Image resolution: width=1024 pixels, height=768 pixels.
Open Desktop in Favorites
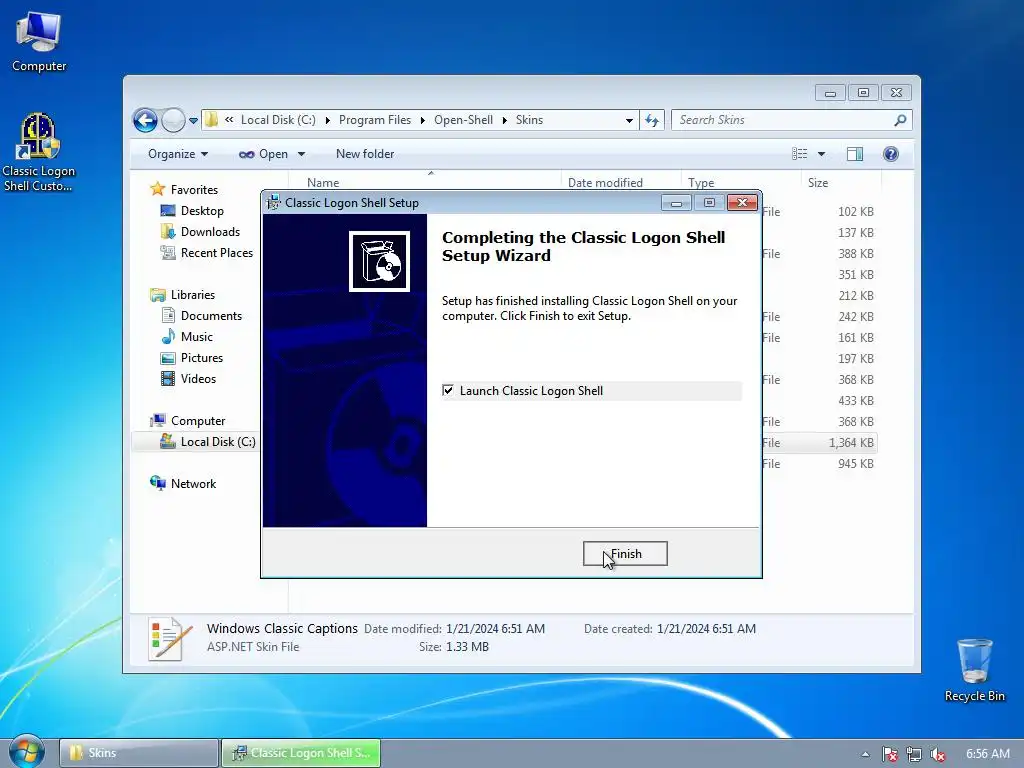(x=202, y=211)
